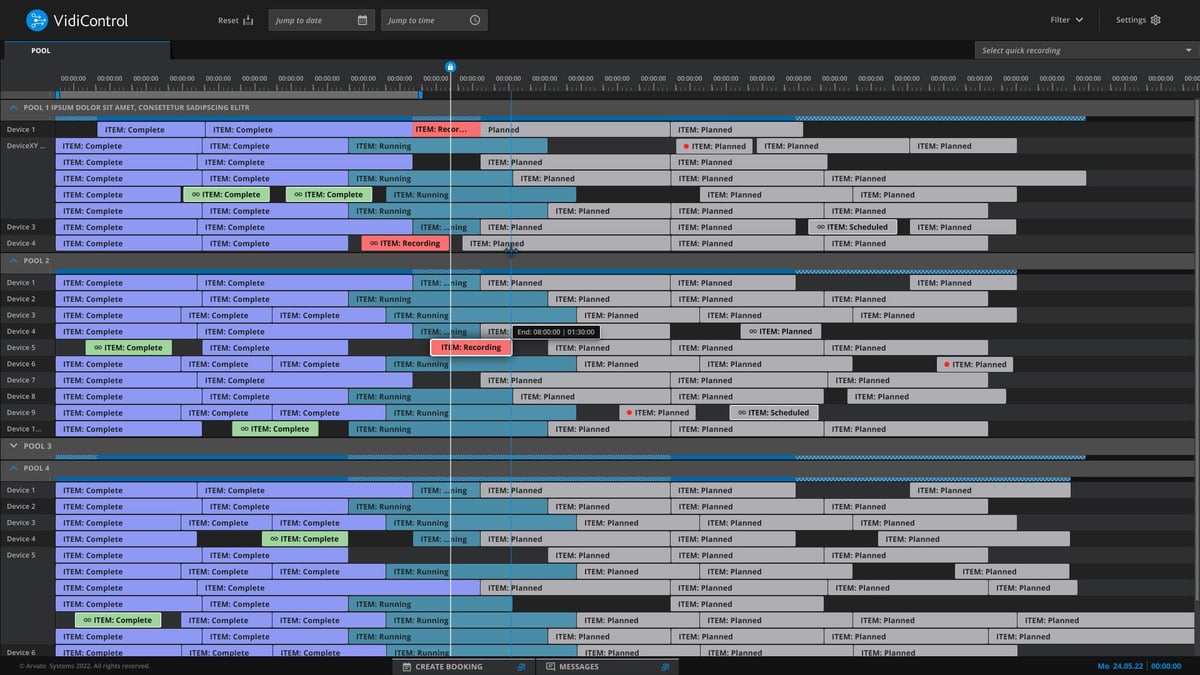Toggle the lock on the timeline playhead
Viewport: 1200px width, 675px height.
tap(450, 67)
